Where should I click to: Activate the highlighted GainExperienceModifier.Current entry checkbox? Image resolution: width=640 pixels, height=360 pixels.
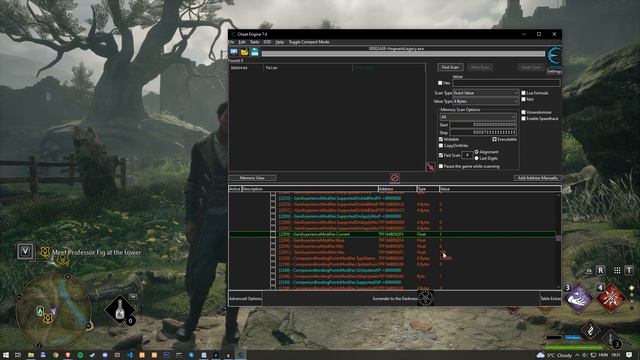point(273,234)
